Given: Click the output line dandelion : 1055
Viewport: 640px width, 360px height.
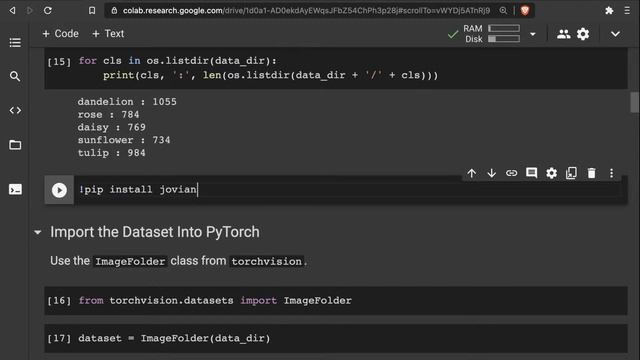Looking at the screenshot, I should tap(127, 102).
